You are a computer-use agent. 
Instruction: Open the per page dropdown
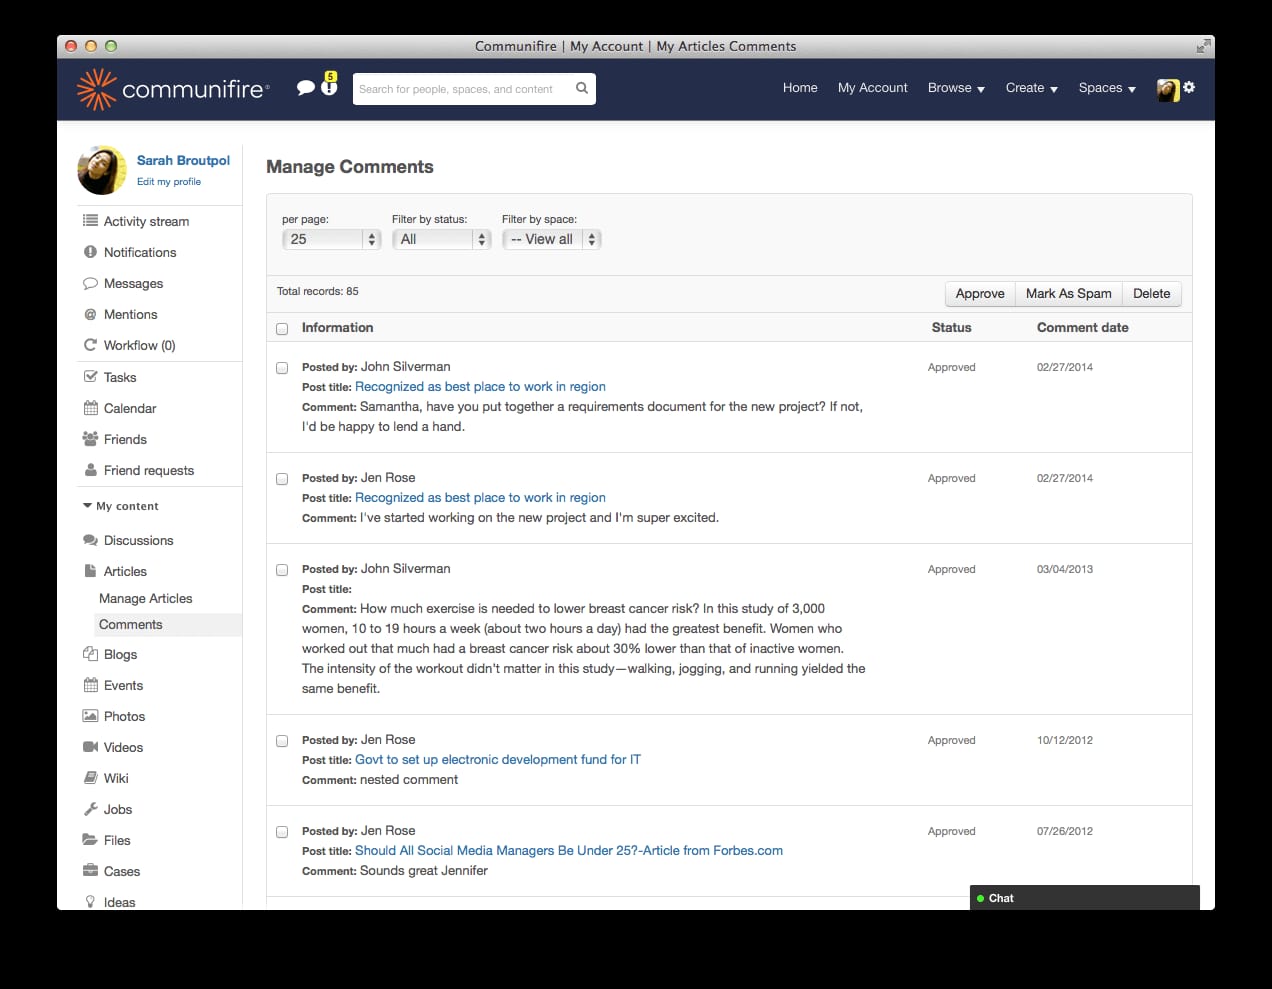pos(331,239)
